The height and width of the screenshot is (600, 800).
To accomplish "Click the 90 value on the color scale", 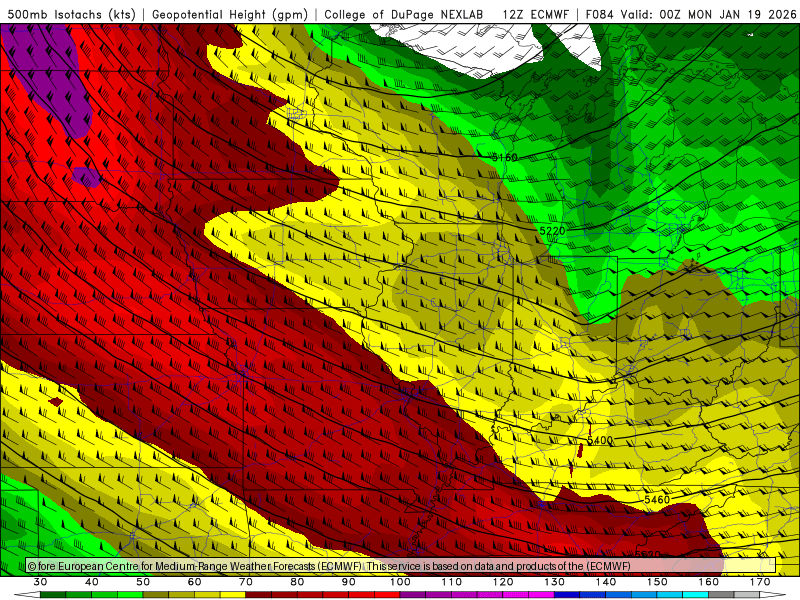I will pyautogui.click(x=349, y=582).
